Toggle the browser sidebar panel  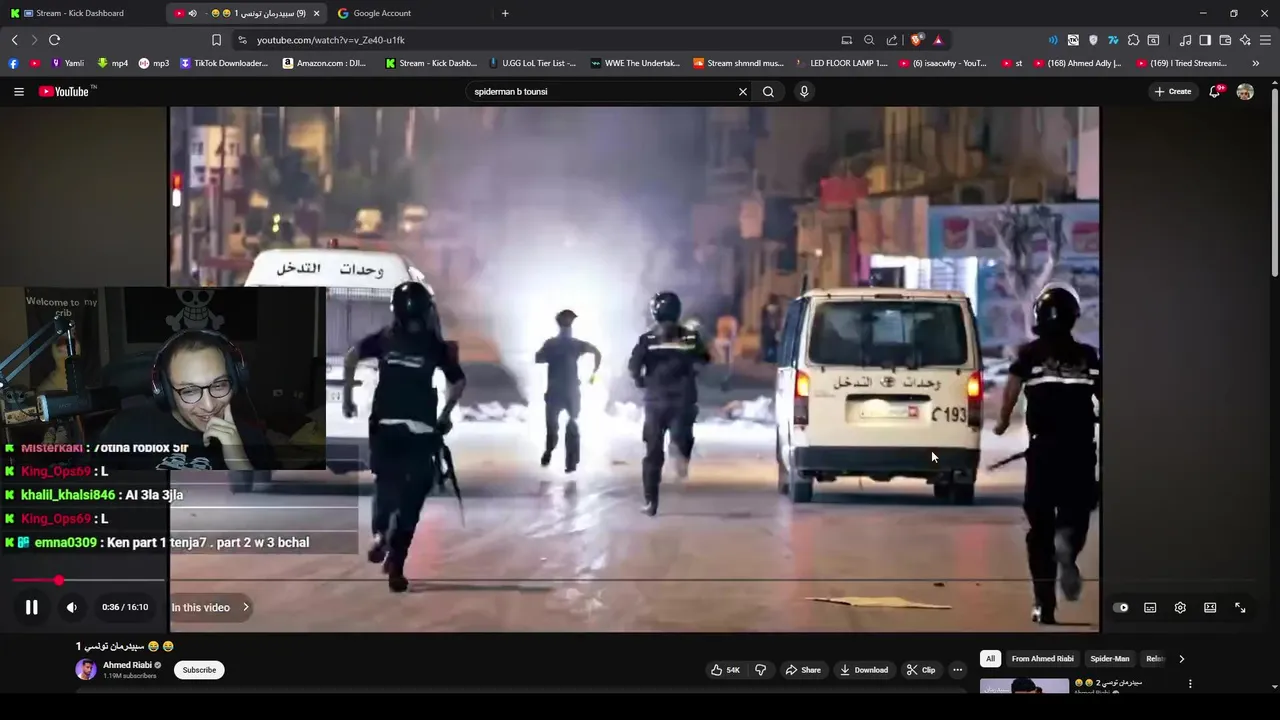tap(1205, 40)
